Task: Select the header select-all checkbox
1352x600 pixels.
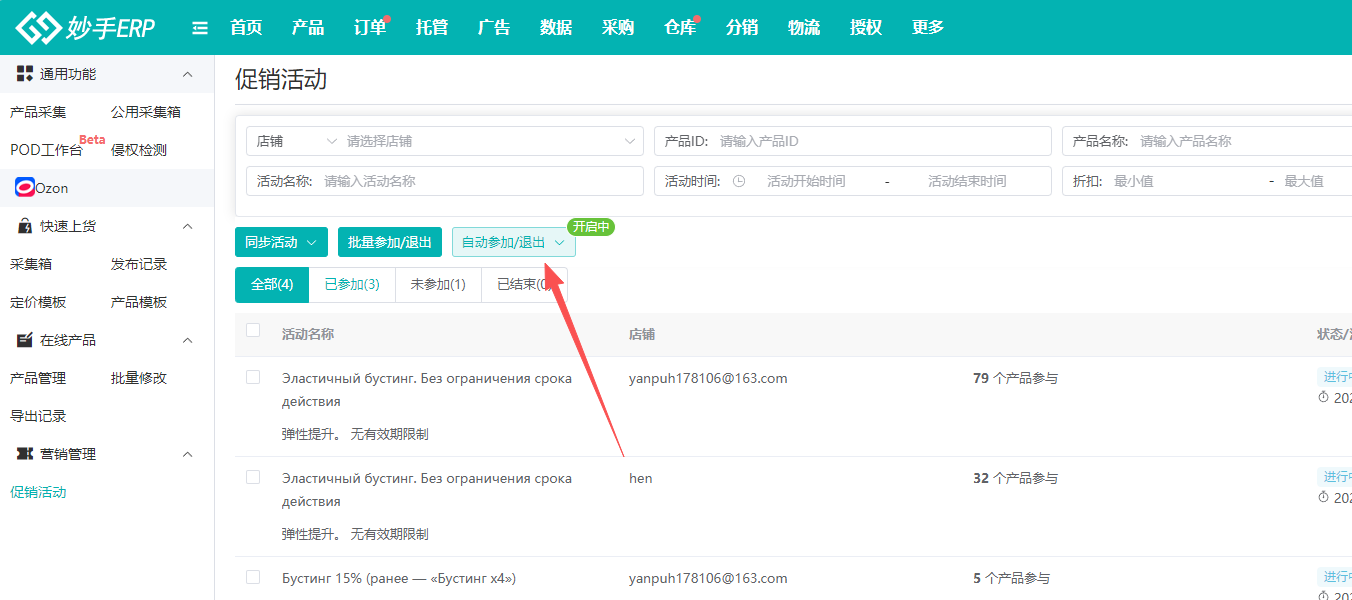Action: (x=253, y=330)
